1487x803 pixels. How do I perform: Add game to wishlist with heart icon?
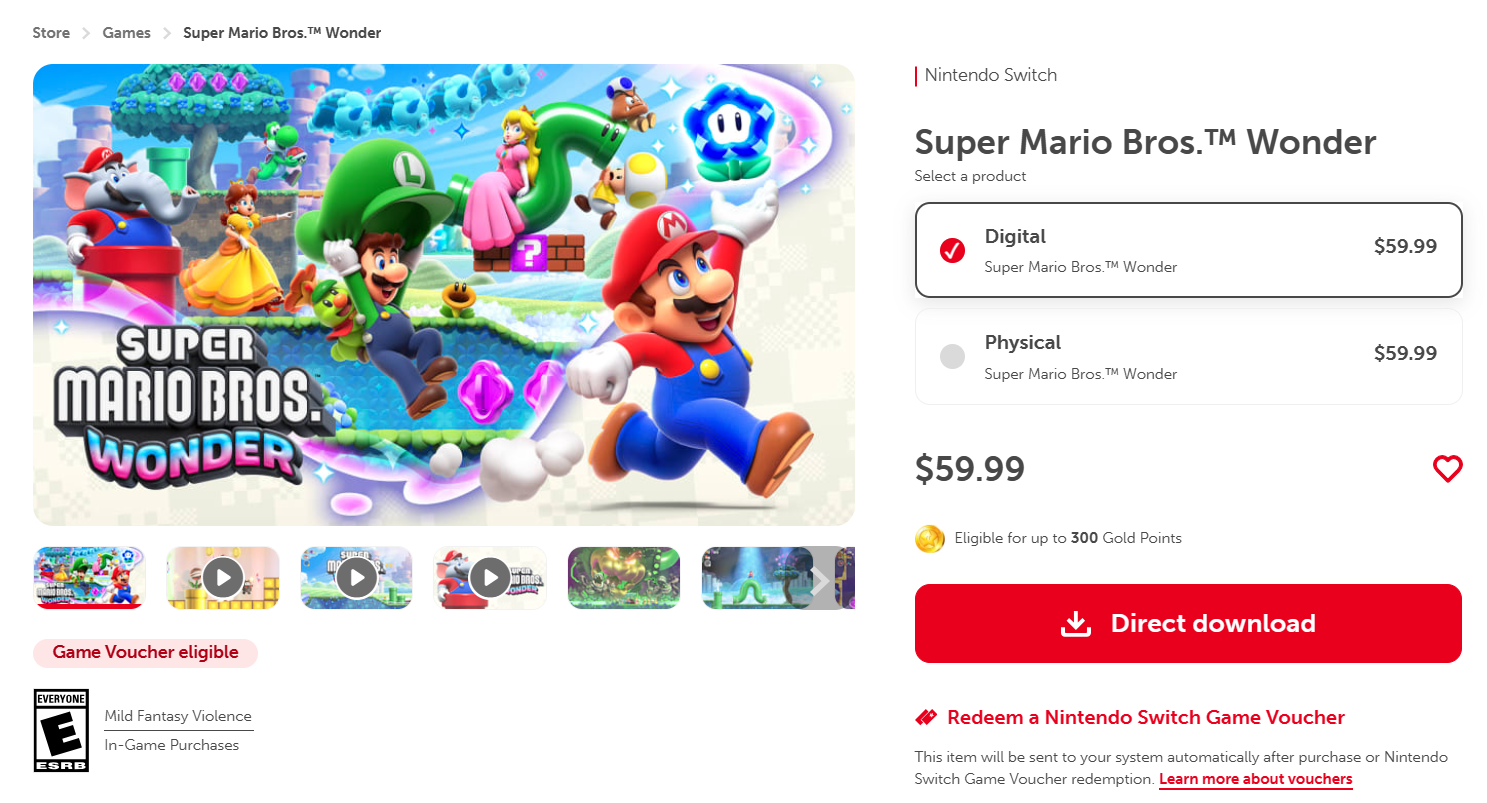pos(1447,469)
